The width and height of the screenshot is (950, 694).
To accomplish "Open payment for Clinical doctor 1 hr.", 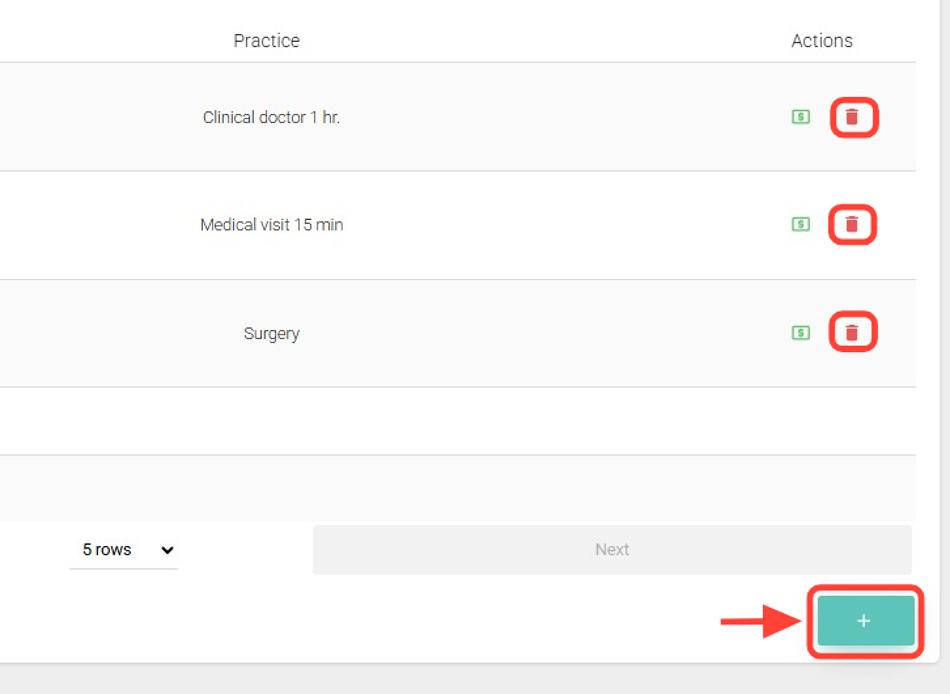I will 801,117.
